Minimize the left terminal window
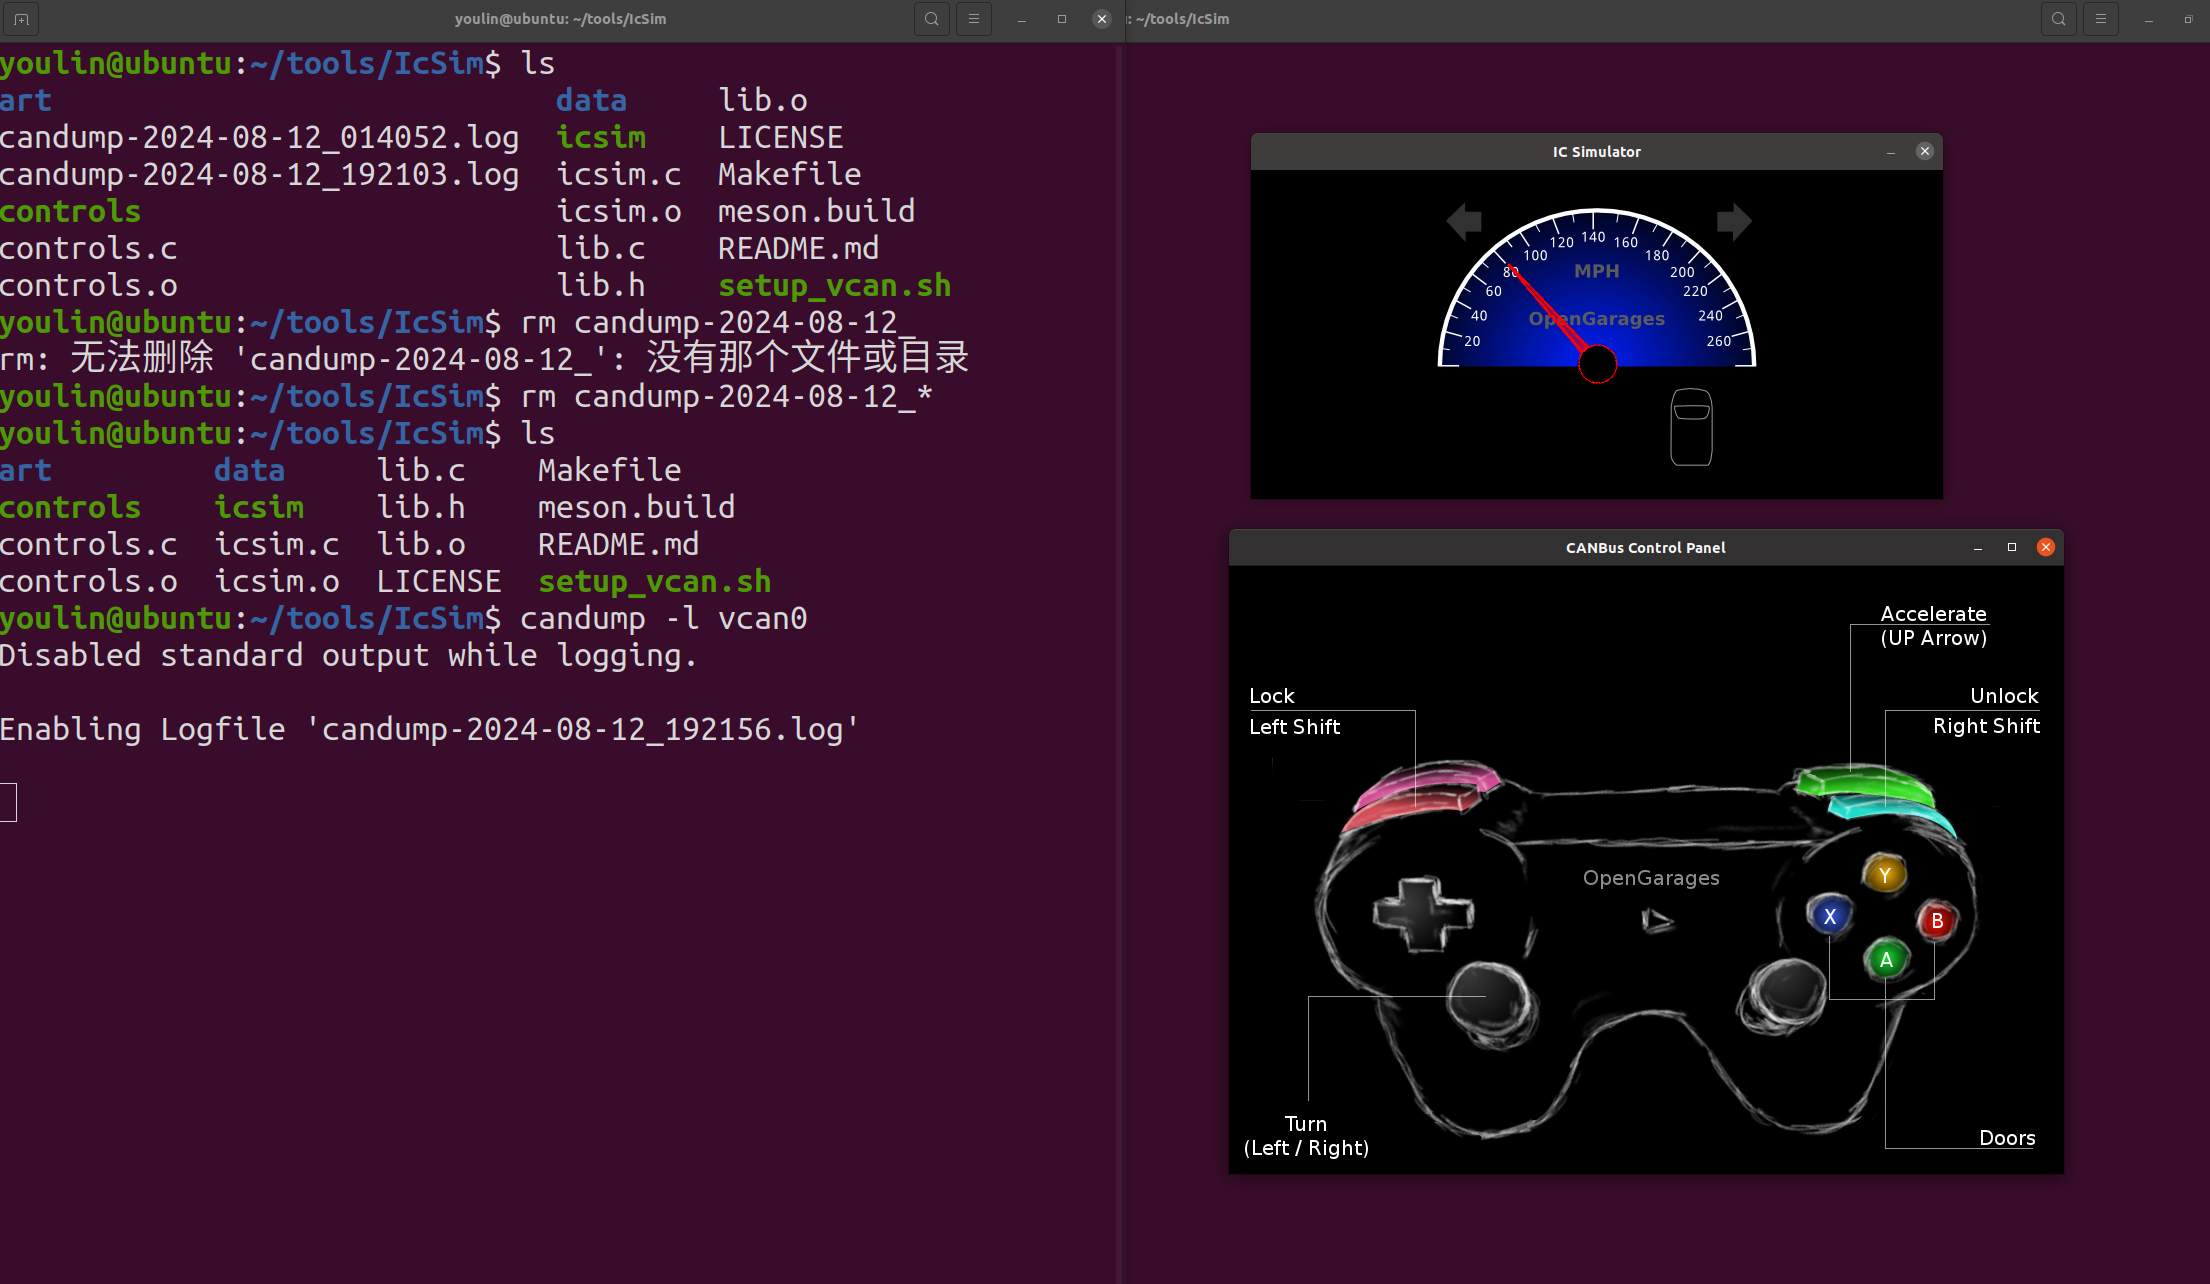Image resolution: width=2210 pixels, height=1284 pixels. coord(1021,19)
